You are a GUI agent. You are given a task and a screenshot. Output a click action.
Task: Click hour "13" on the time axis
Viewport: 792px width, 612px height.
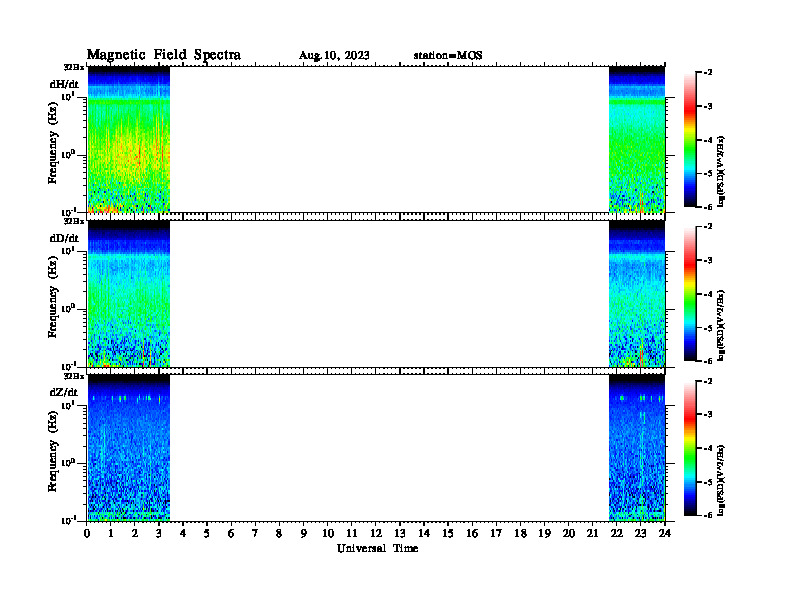pyautogui.click(x=400, y=533)
